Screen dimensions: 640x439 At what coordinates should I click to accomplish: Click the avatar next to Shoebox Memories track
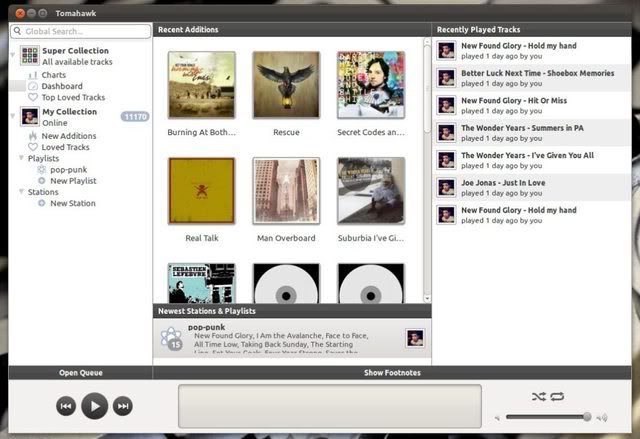(x=446, y=78)
